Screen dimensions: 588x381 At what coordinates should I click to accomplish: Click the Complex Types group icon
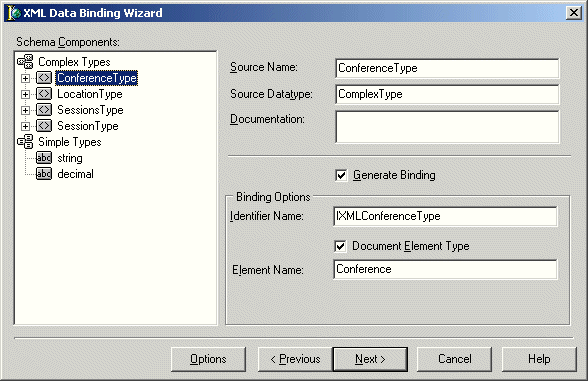click(26, 62)
